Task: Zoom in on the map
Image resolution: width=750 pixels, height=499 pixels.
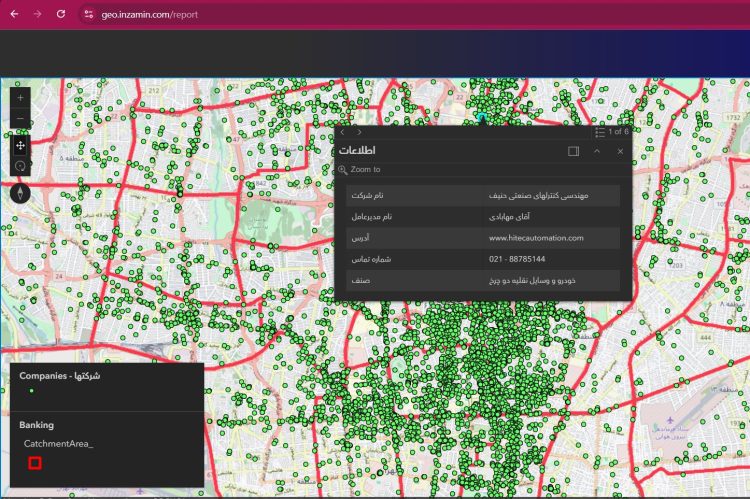Action: pyautogui.click(x=20, y=98)
